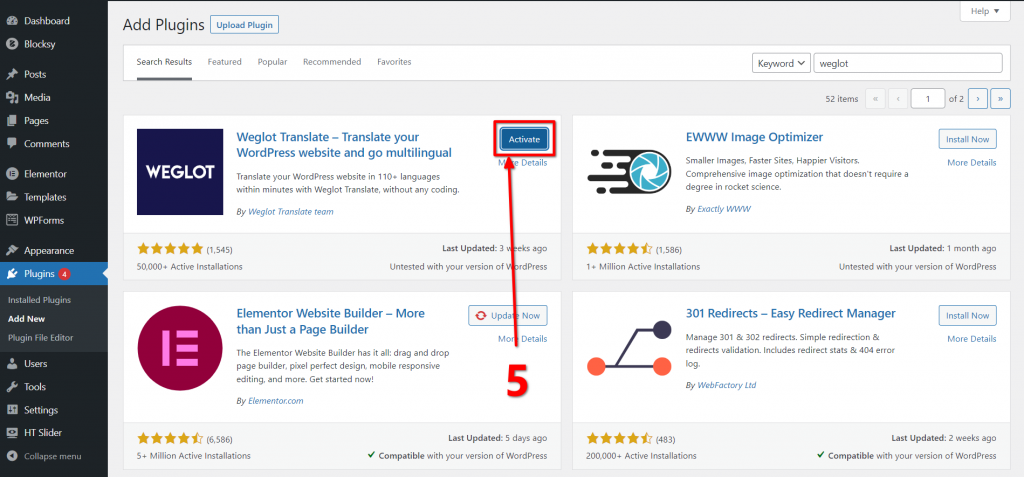Go to the next results page
1024x477 pixels.
coord(978,99)
